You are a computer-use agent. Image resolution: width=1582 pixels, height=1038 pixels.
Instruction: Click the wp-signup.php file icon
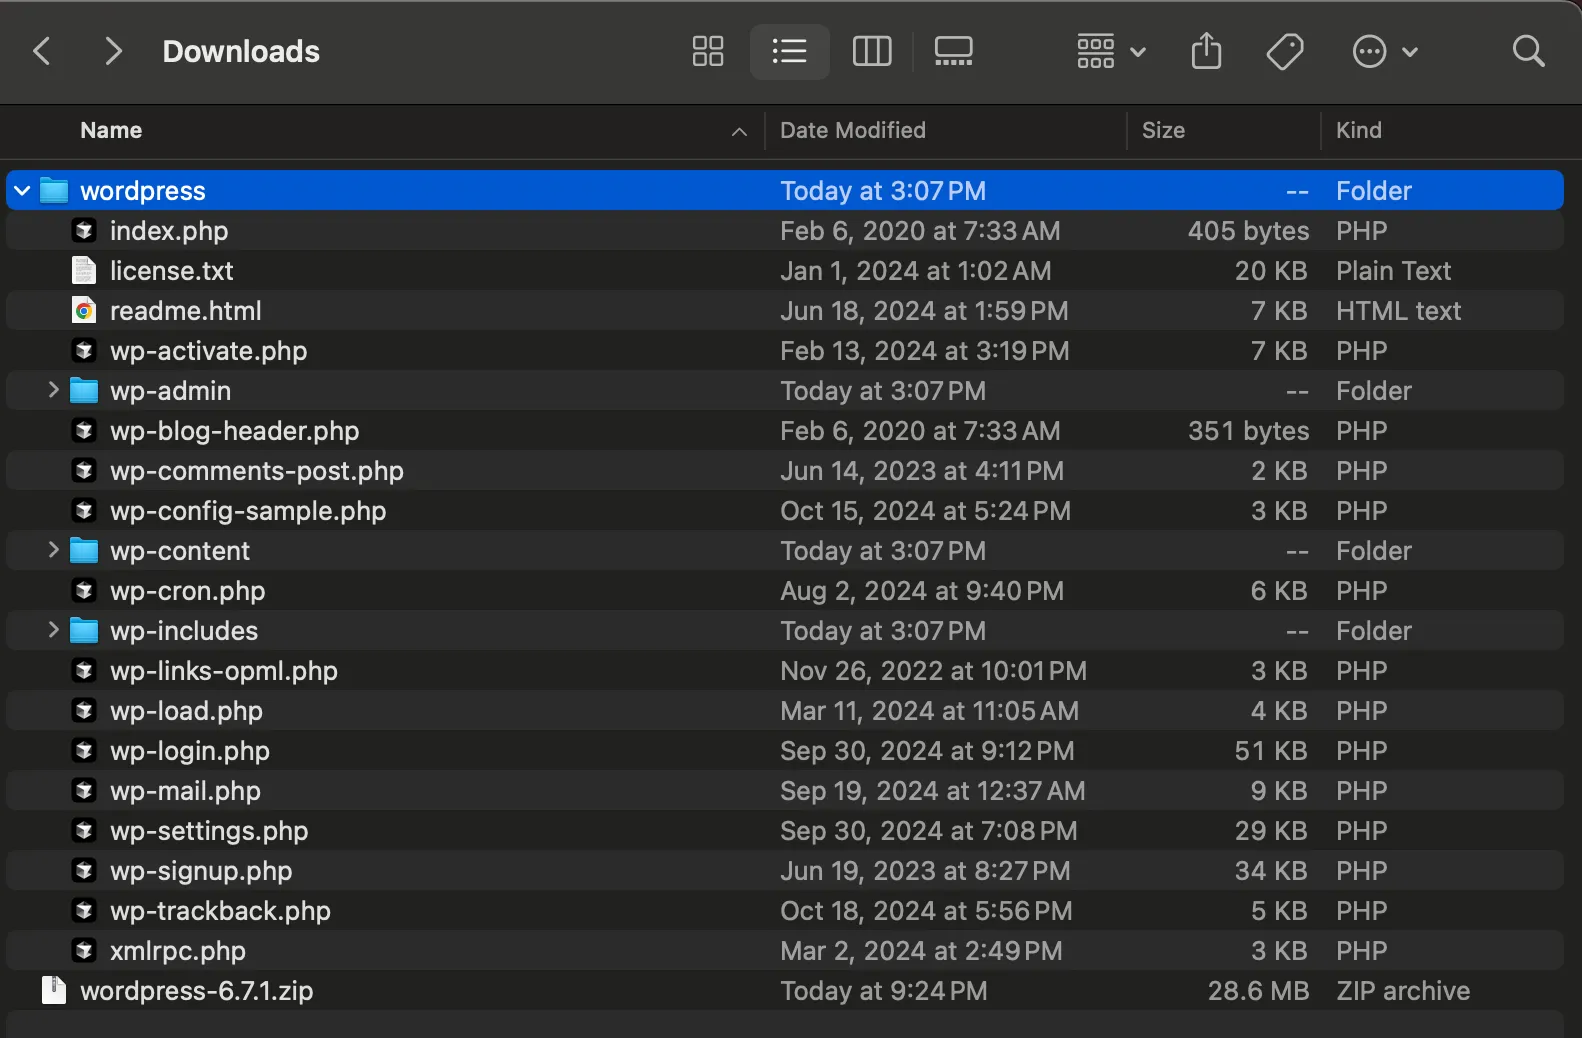84,870
